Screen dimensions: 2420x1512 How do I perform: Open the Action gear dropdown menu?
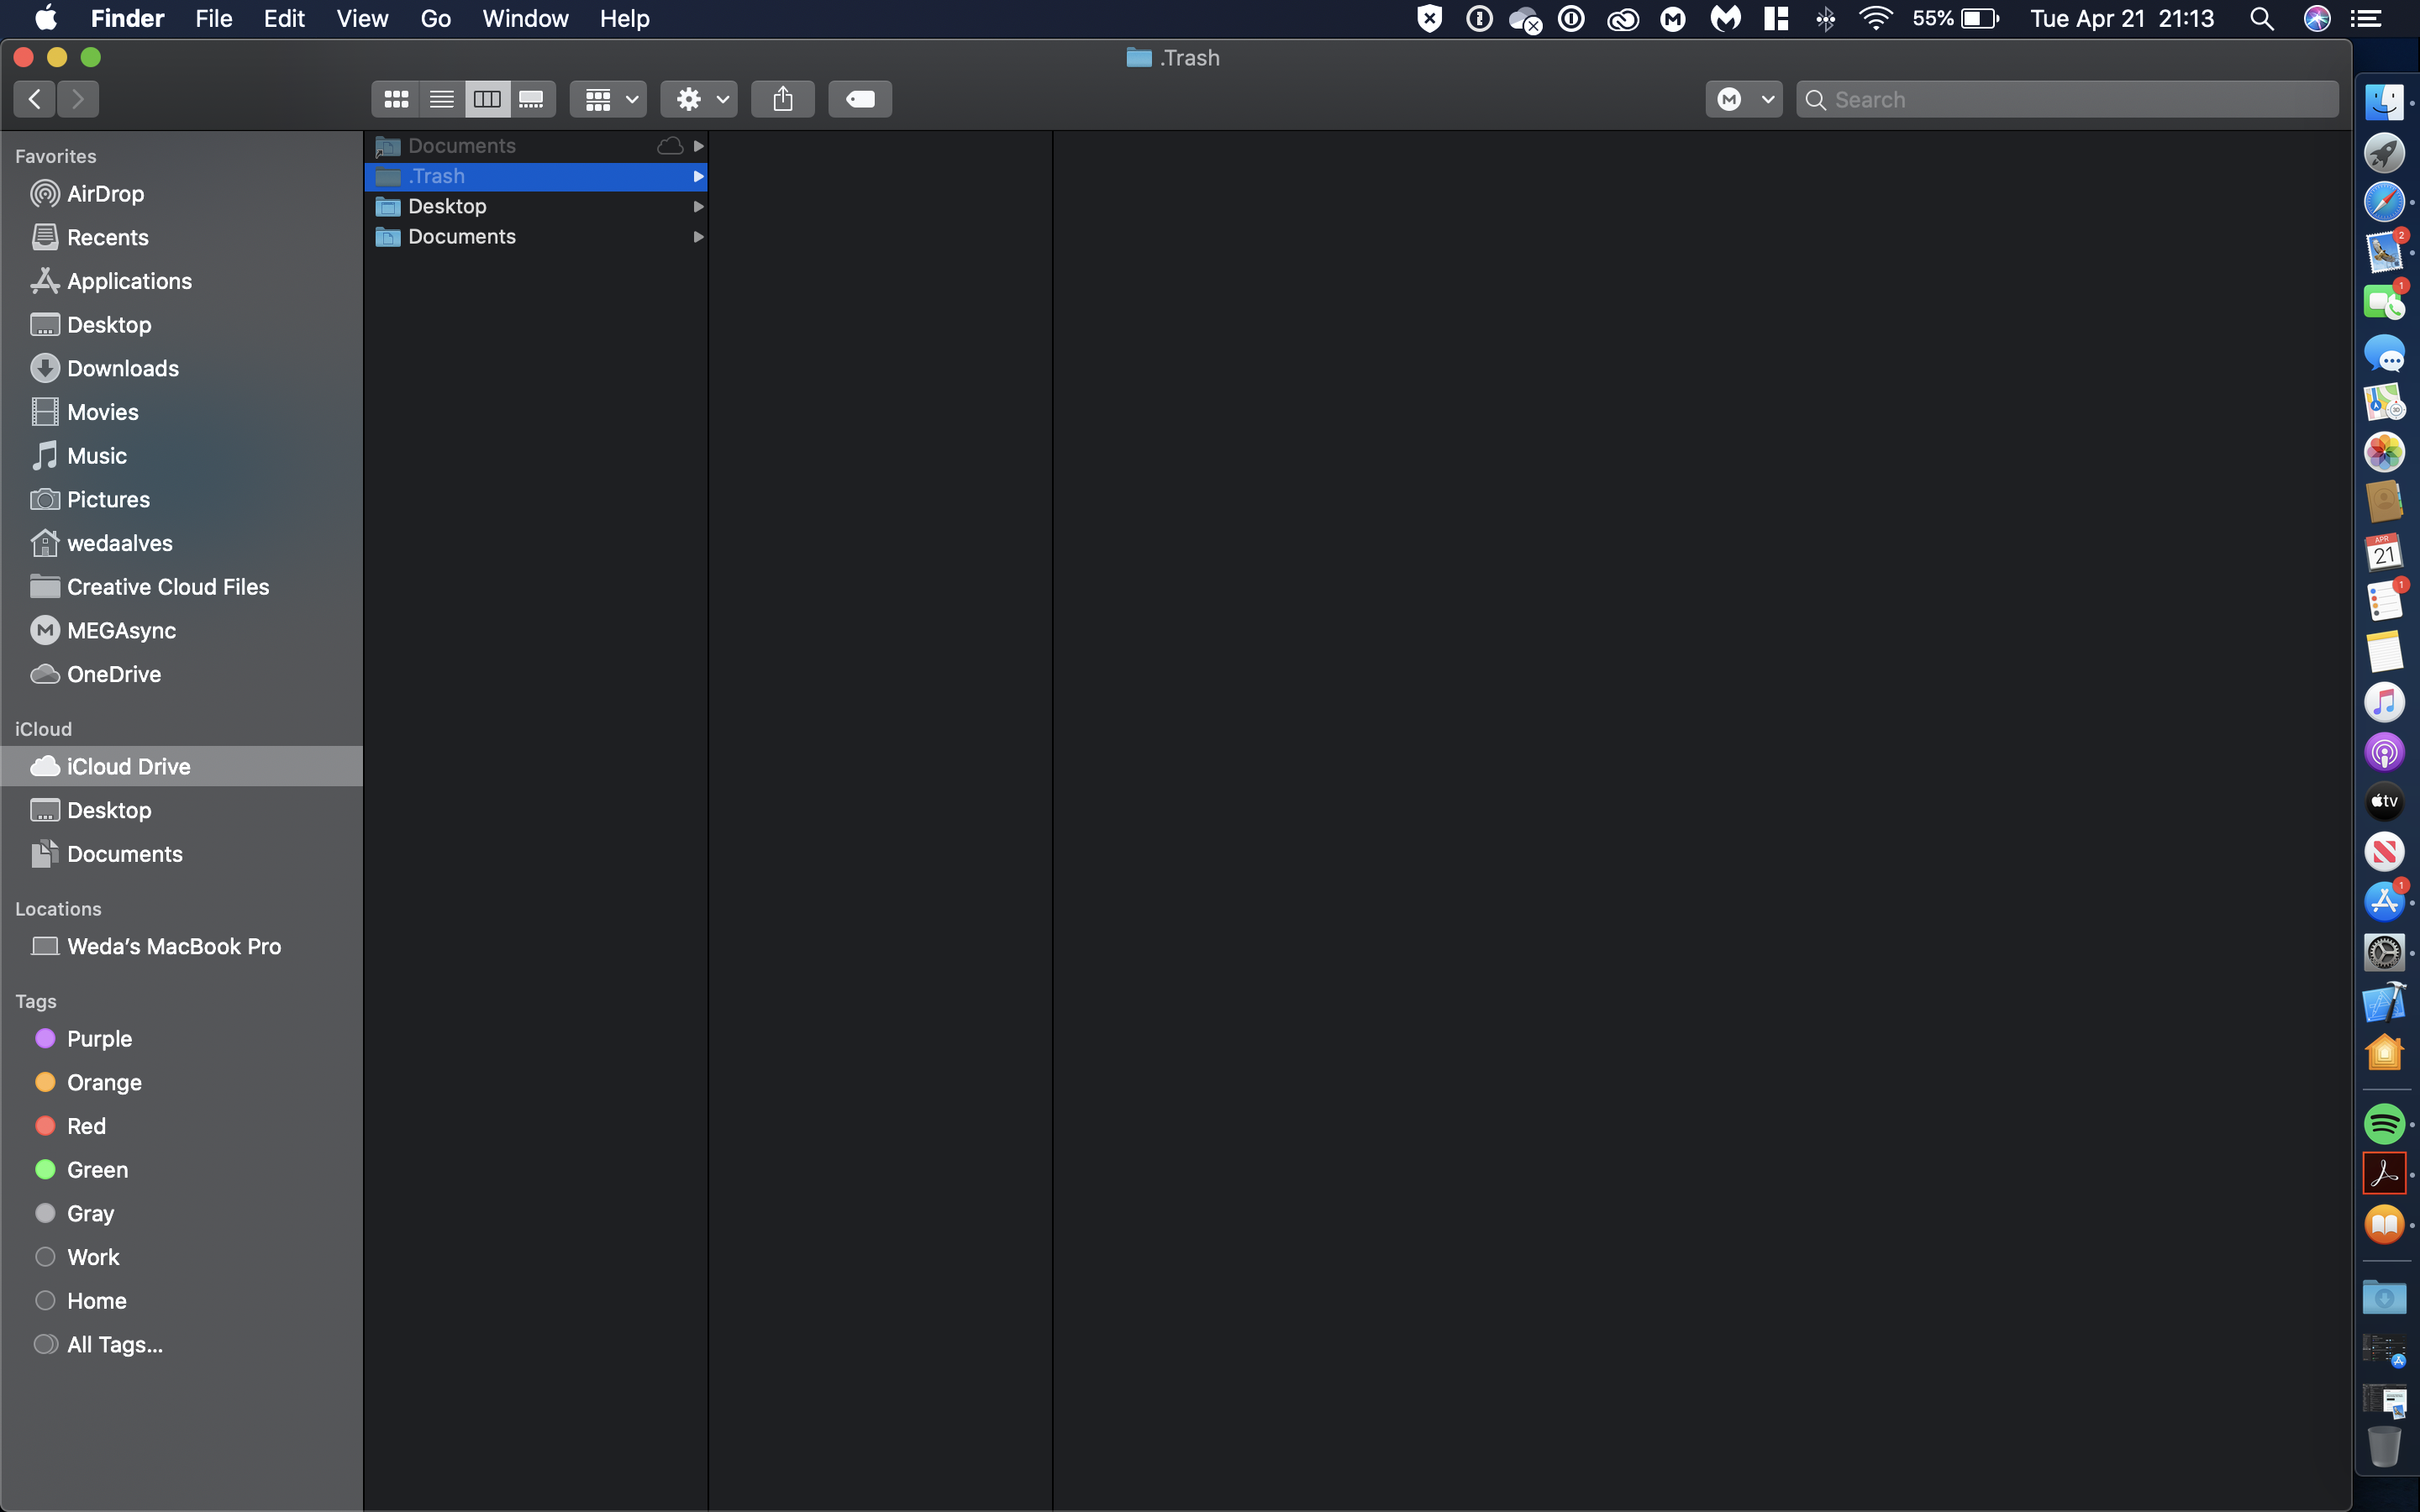699,99
